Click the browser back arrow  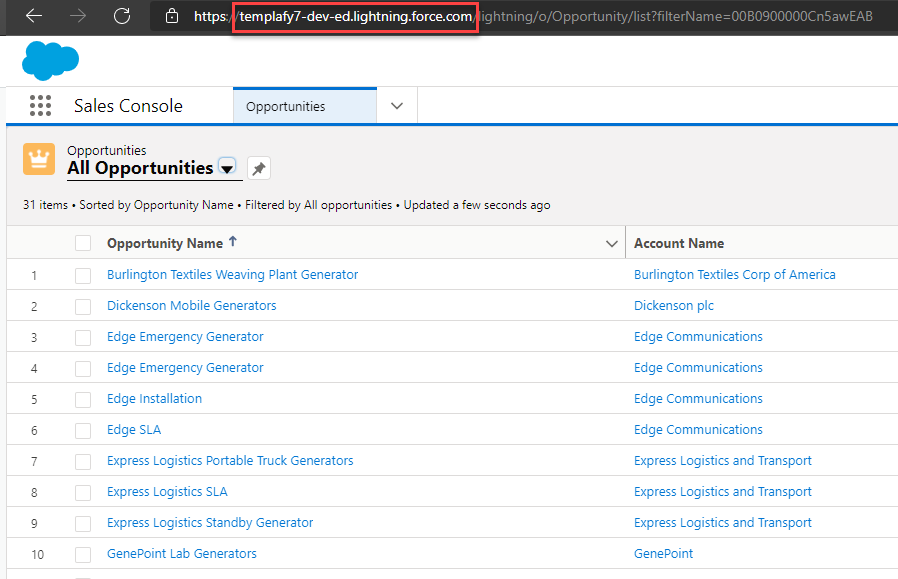coord(32,16)
